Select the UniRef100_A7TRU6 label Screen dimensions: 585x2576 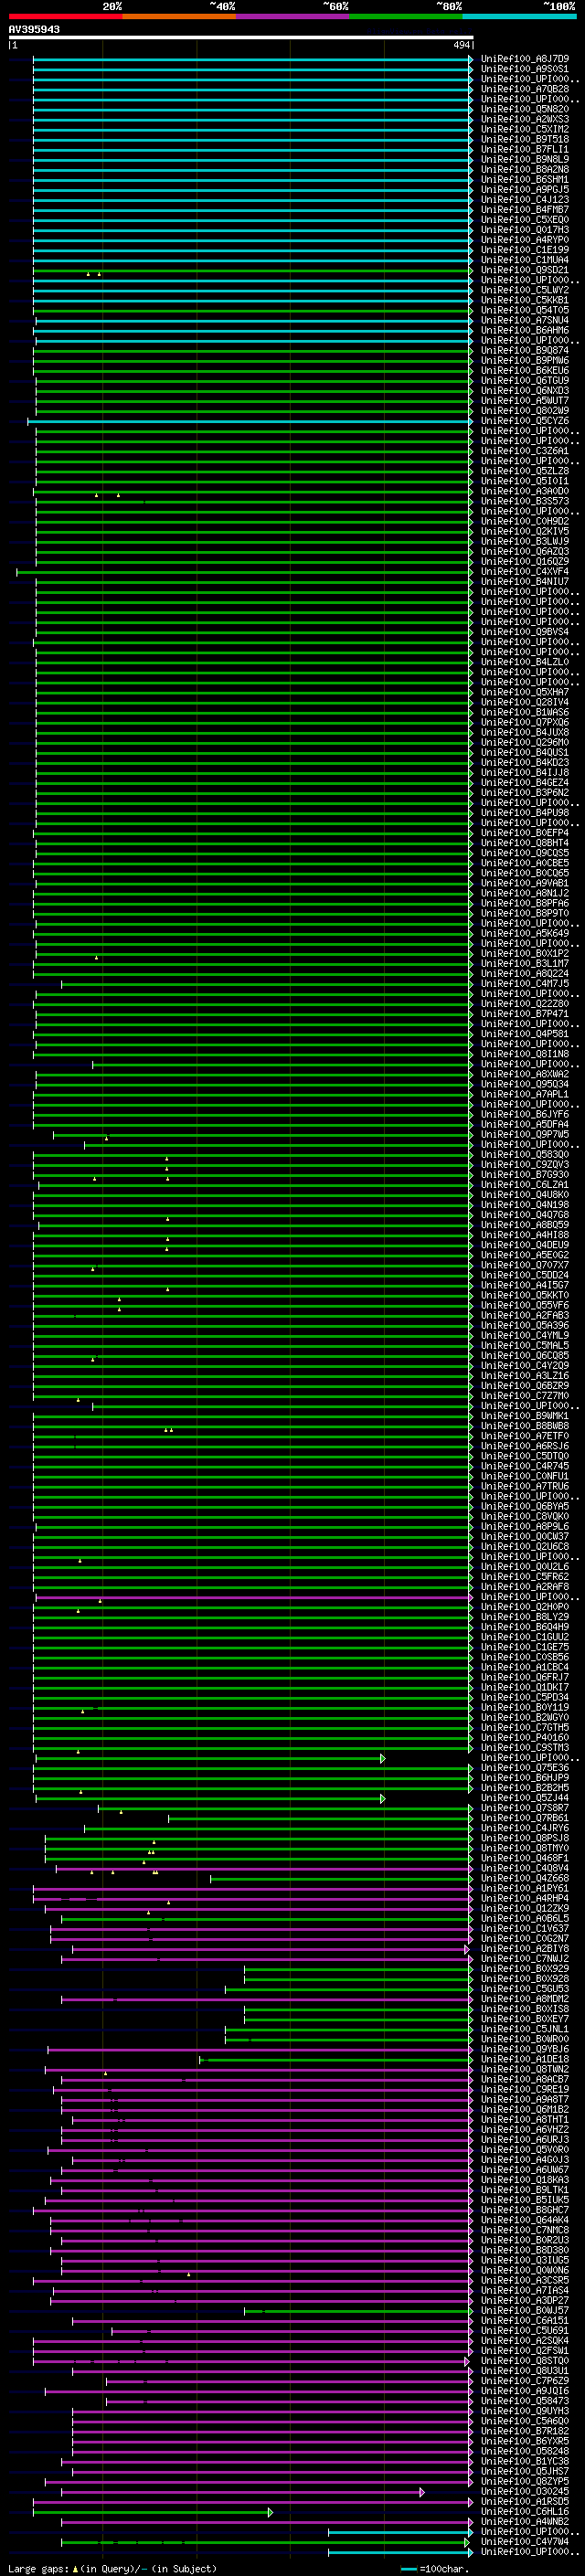[525, 1486]
